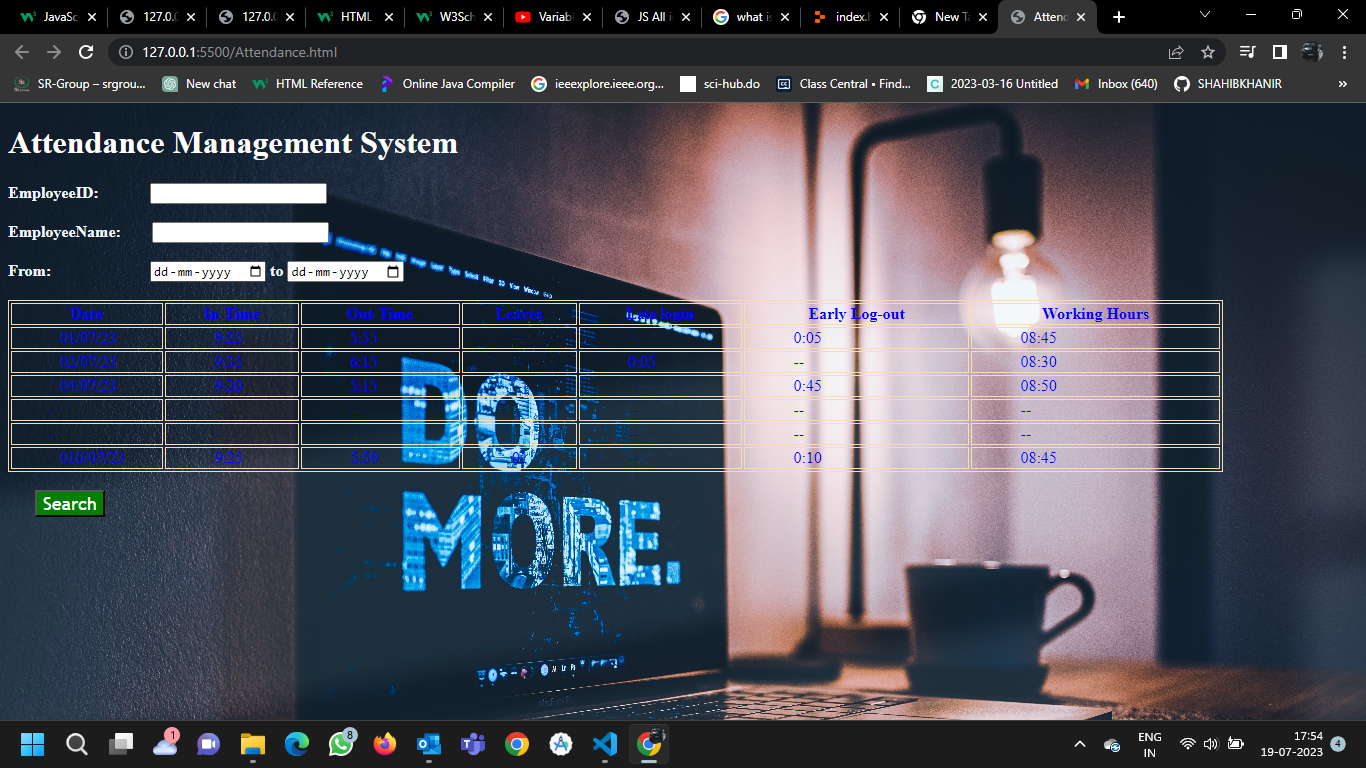
Task: Reload the Attendance page
Action: coord(86,52)
